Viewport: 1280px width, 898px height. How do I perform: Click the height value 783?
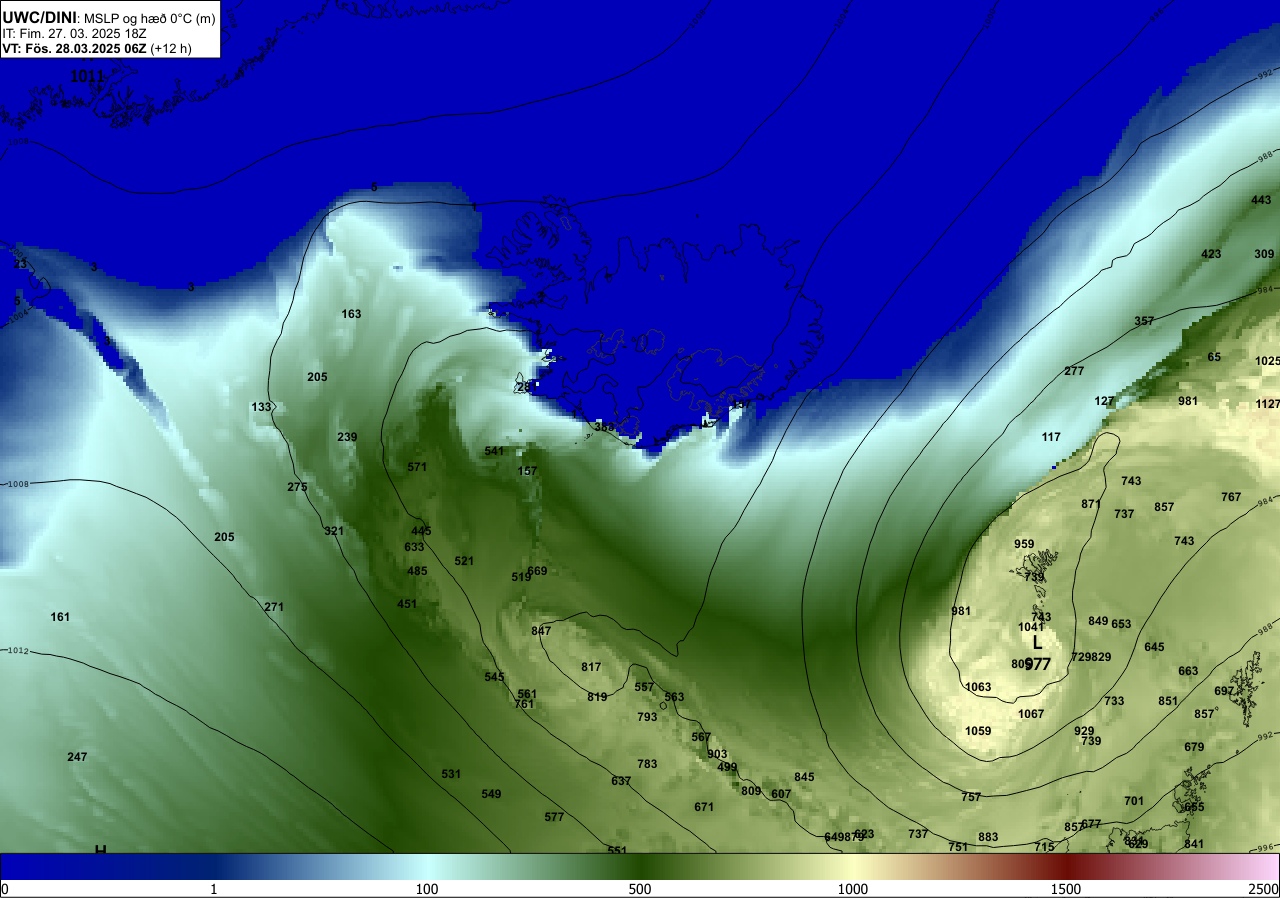(x=647, y=764)
